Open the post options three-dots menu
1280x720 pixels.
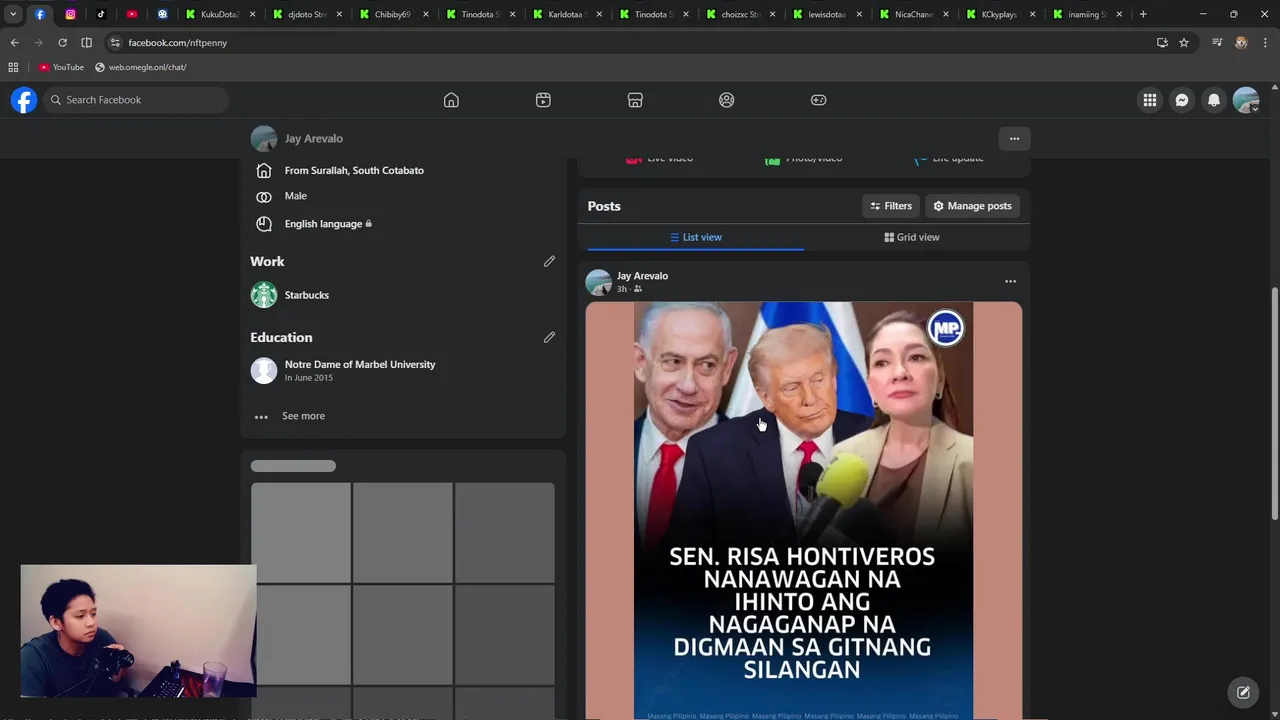click(1010, 281)
